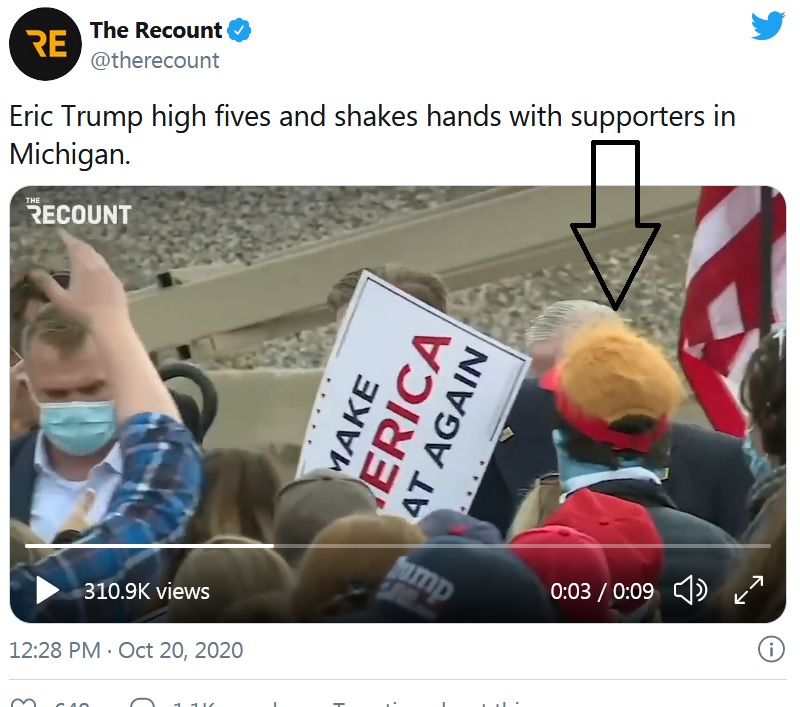Click the 0:03 / 0:09 time display

[x=602, y=591]
